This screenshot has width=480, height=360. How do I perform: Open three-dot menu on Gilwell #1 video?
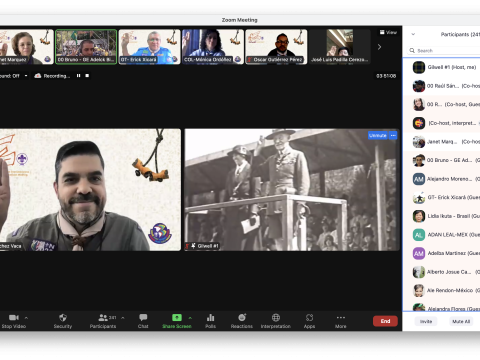pos(393,135)
